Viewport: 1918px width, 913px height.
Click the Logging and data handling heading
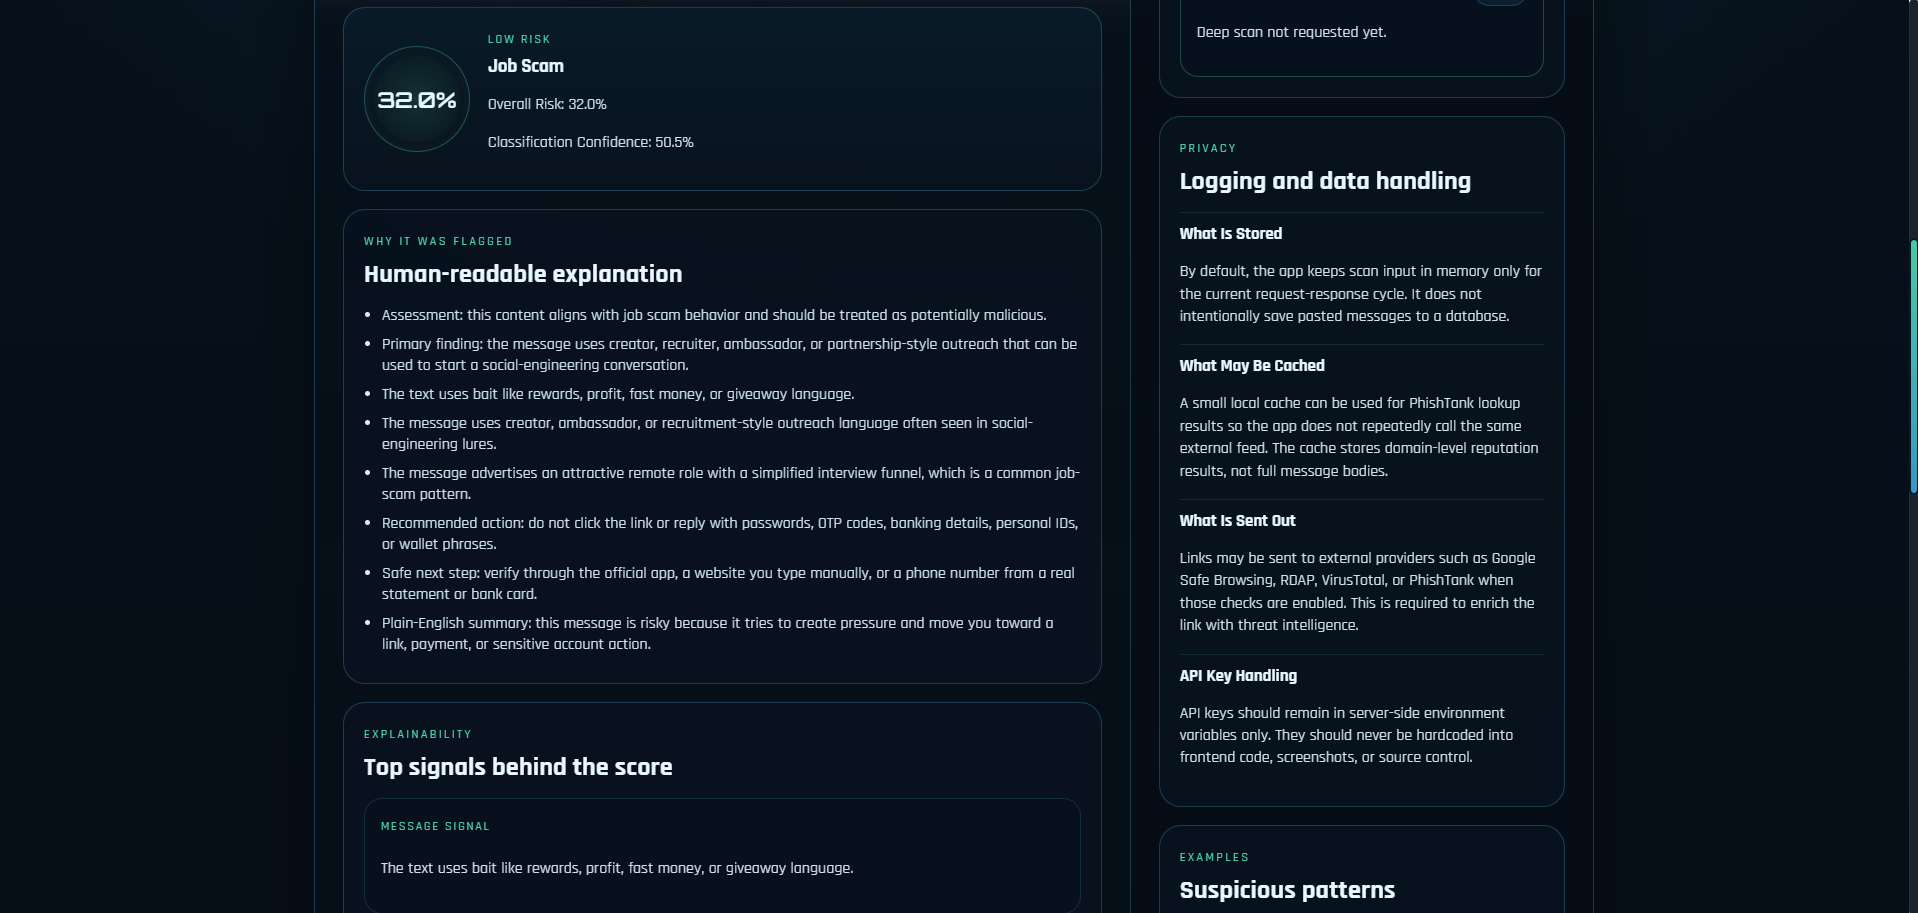point(1325,181)
